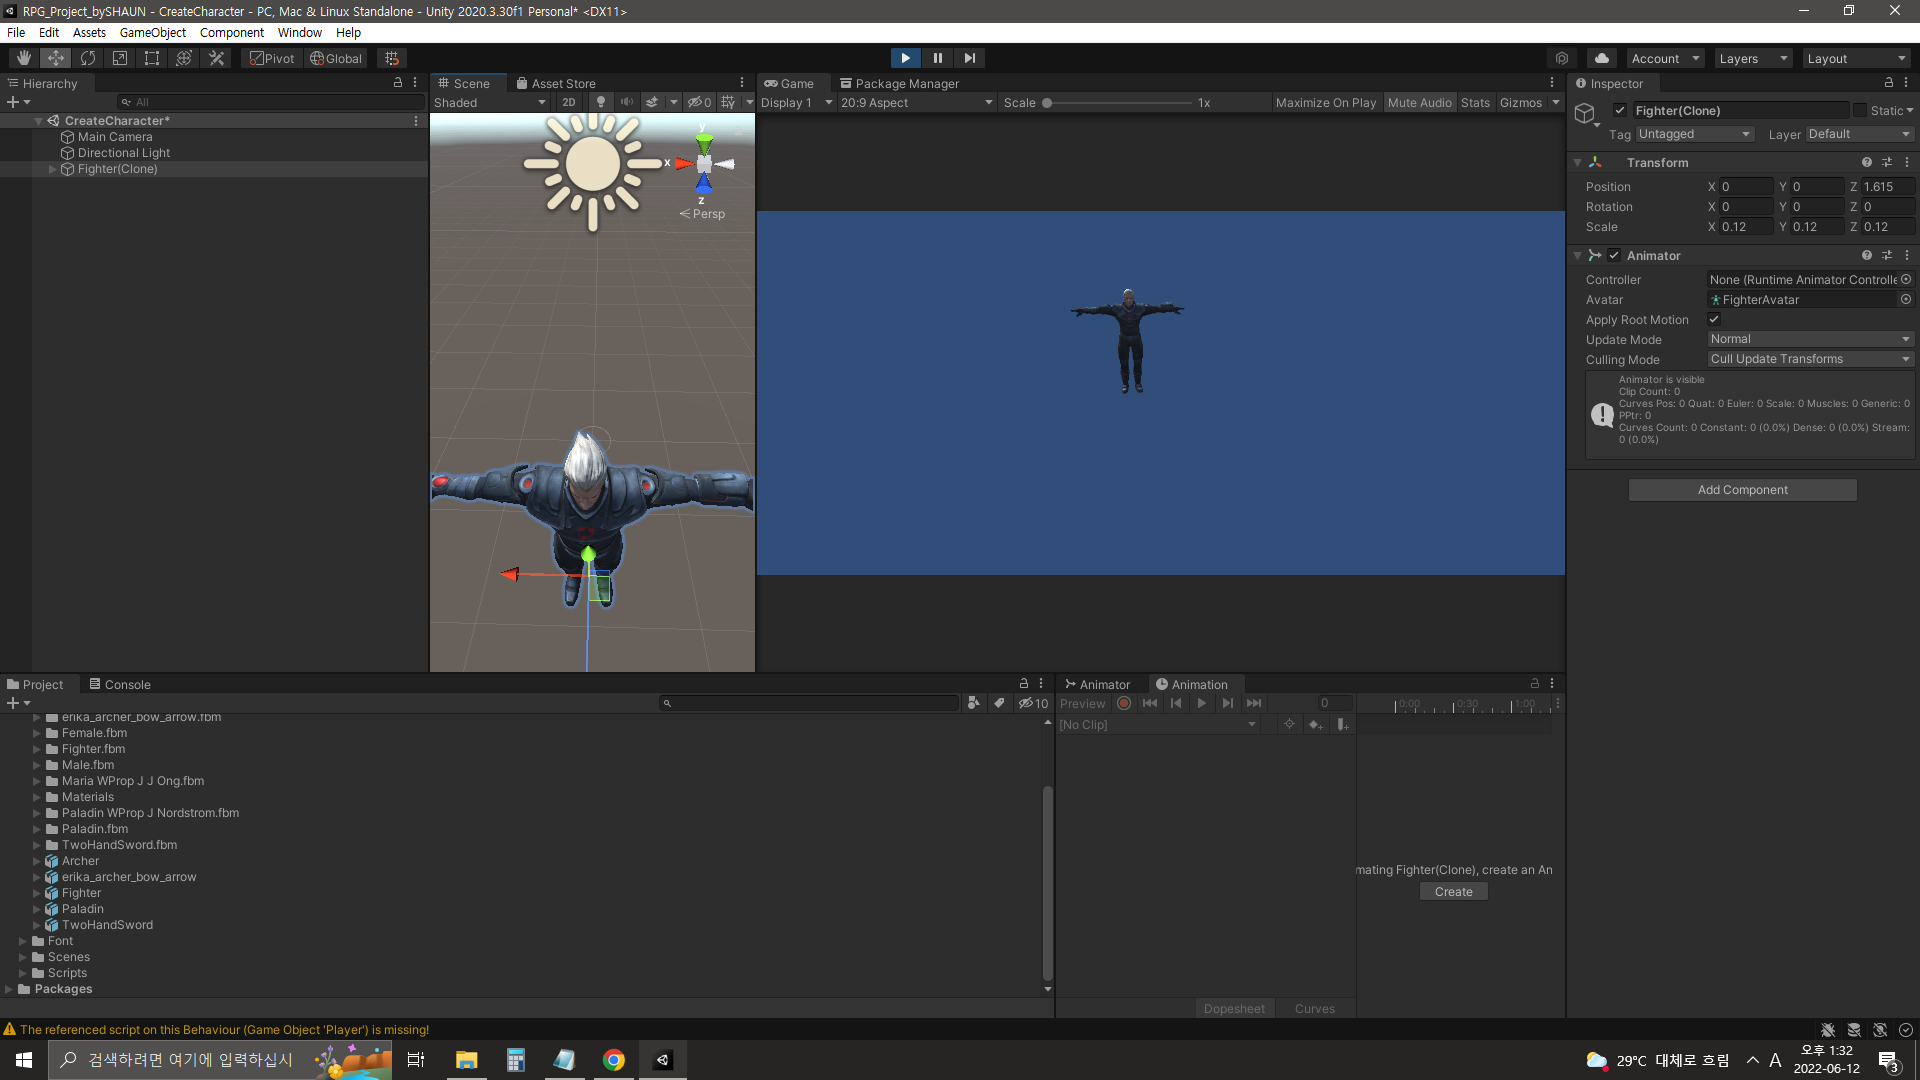The image size is (1920, 1080).
Task: Select the Hand tool
Action: click(24, 58)
